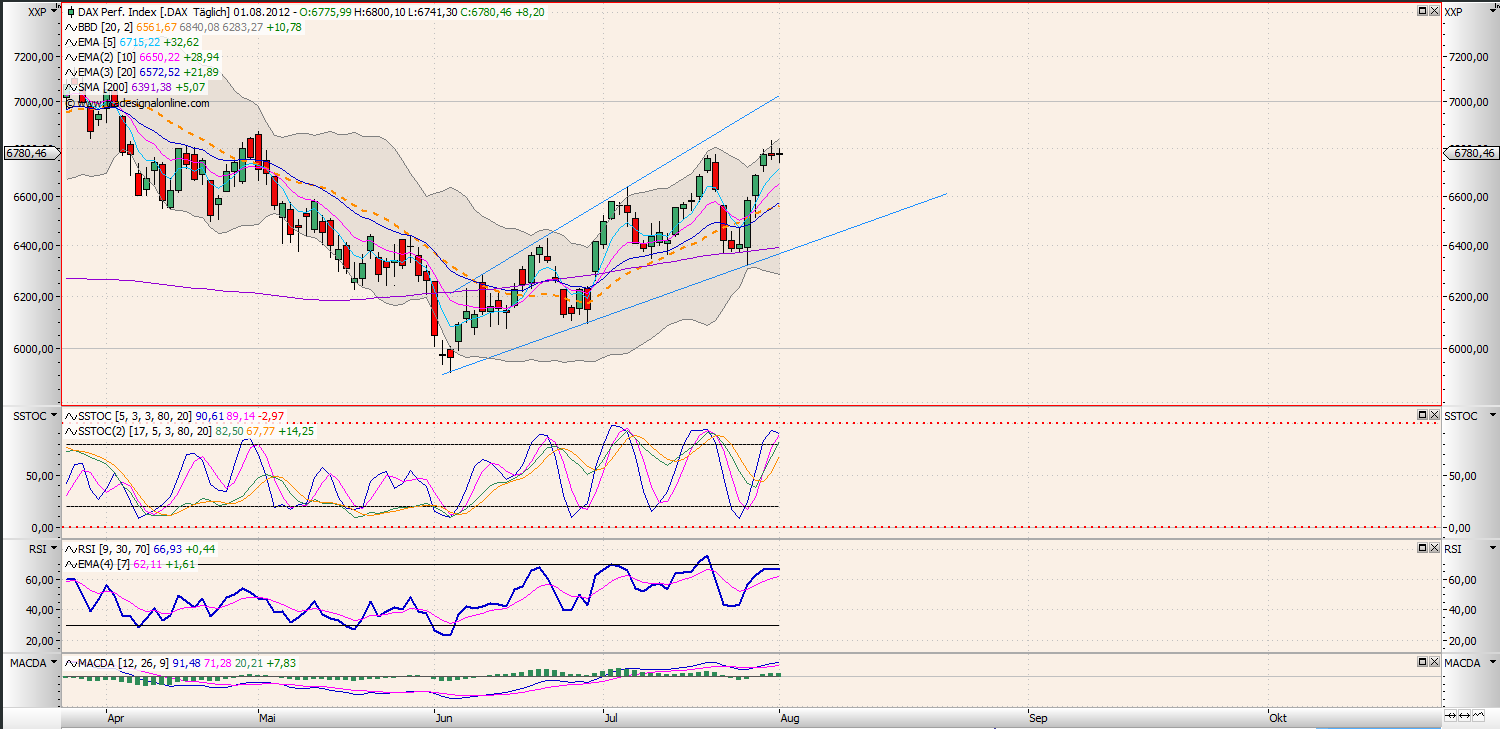Click the candlestick symbol icon beside DAX Perf. Index
Image resolution: width=1500 pixels, height=729 pixels.
(71, 12)
